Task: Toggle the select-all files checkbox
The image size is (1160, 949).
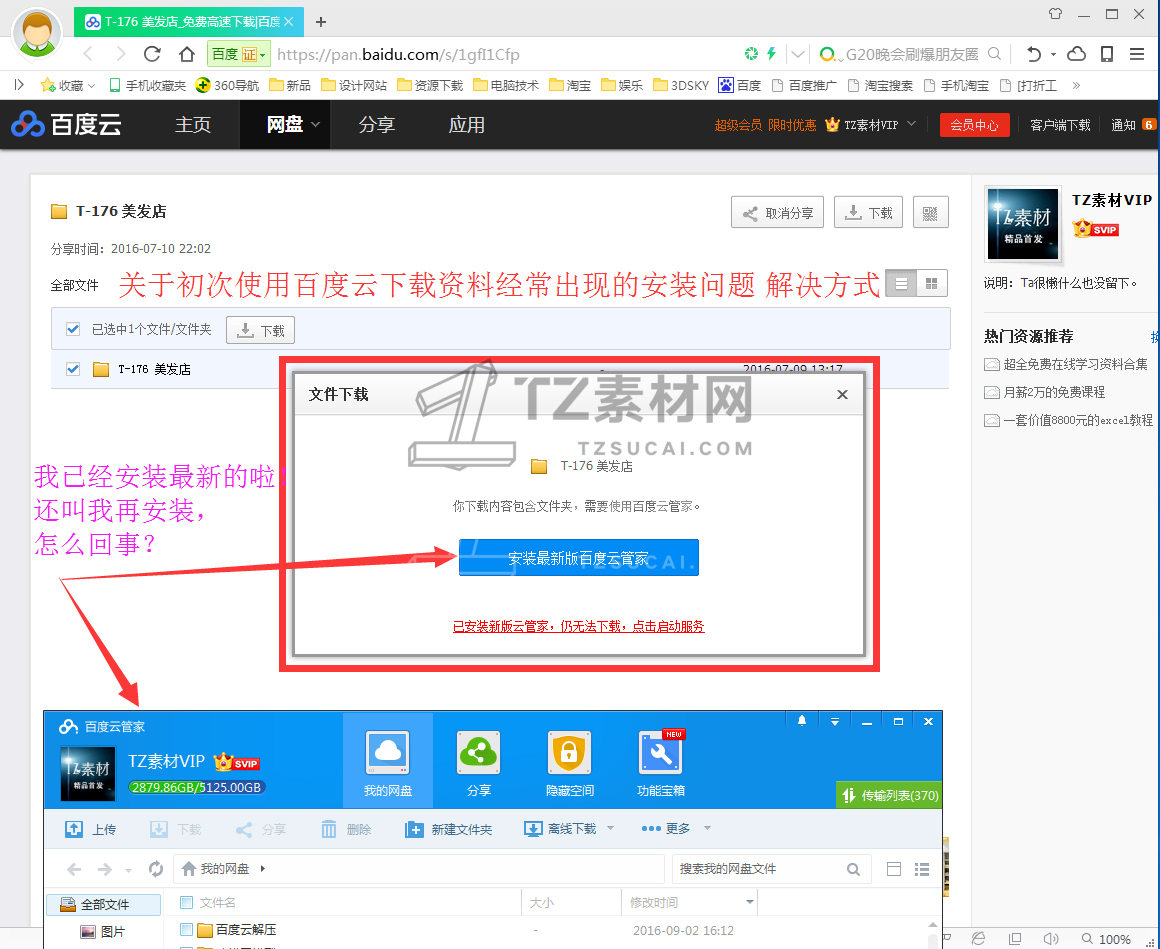Action: point(72,329)
